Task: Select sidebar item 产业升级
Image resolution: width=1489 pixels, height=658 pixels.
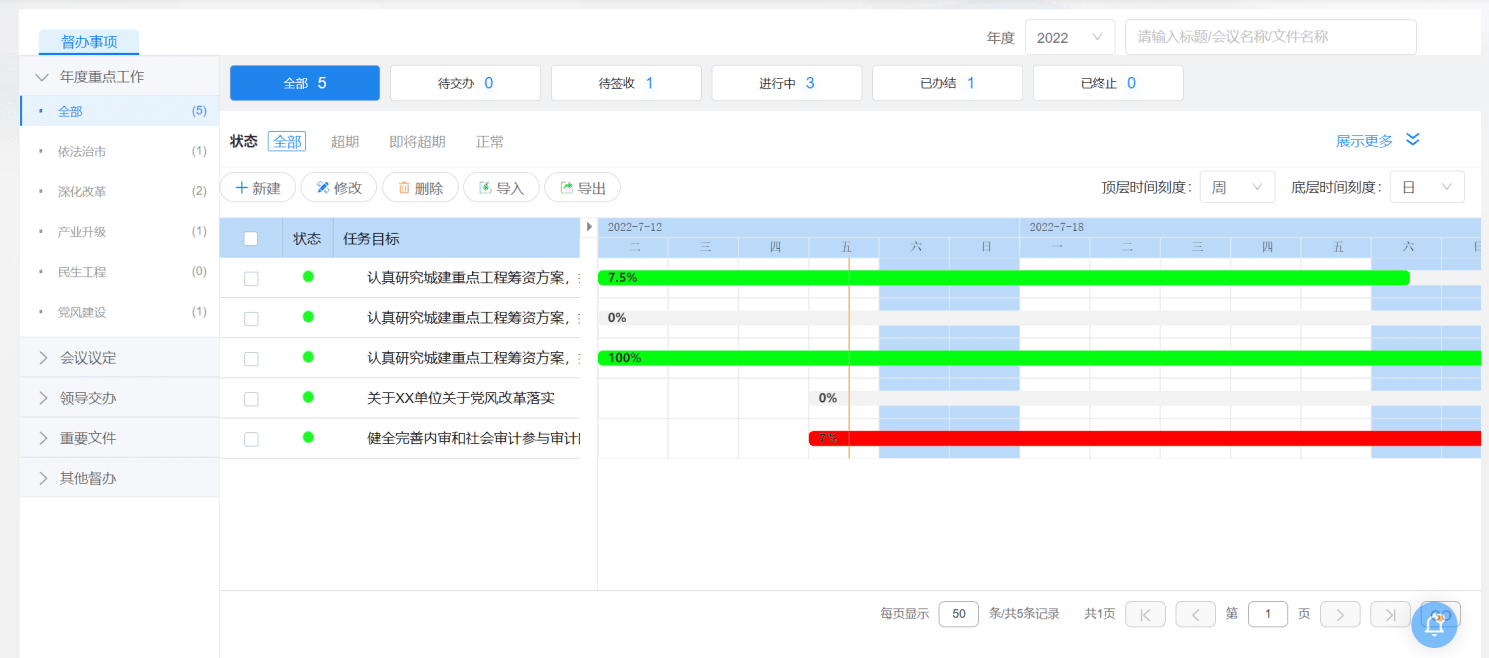Action: click(x=119, y=231)
